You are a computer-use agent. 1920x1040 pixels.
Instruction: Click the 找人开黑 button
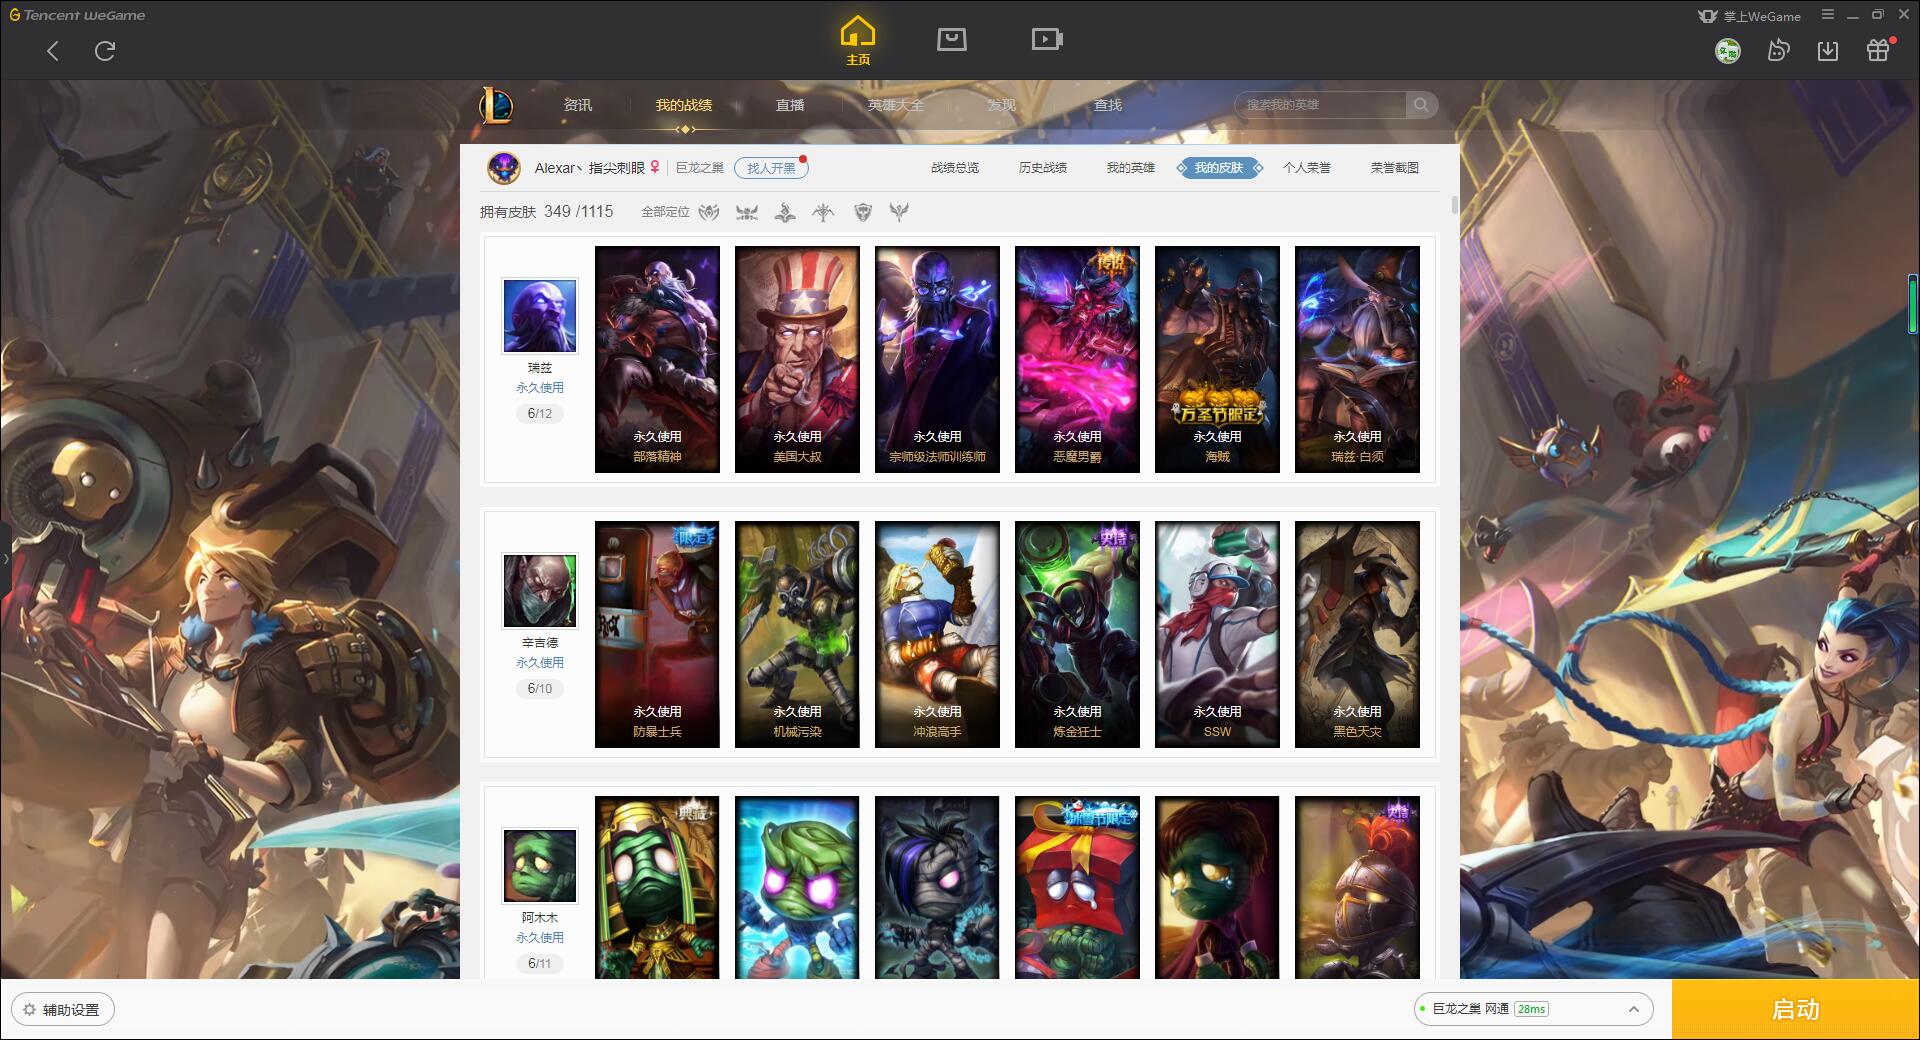(x=771, y=168)
